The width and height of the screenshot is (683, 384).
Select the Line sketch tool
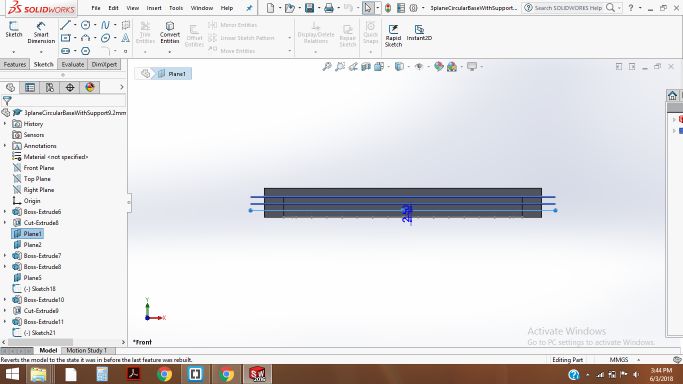[65, 25]
